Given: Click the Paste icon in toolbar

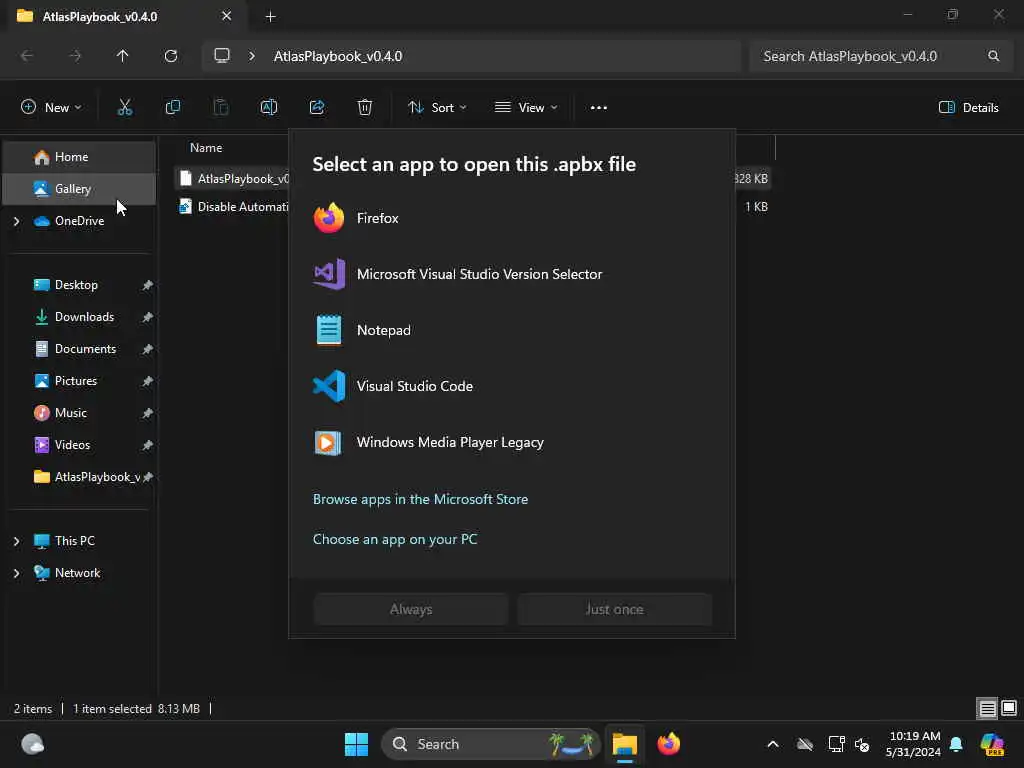Looking at the screenshot, I should point(221,108).
